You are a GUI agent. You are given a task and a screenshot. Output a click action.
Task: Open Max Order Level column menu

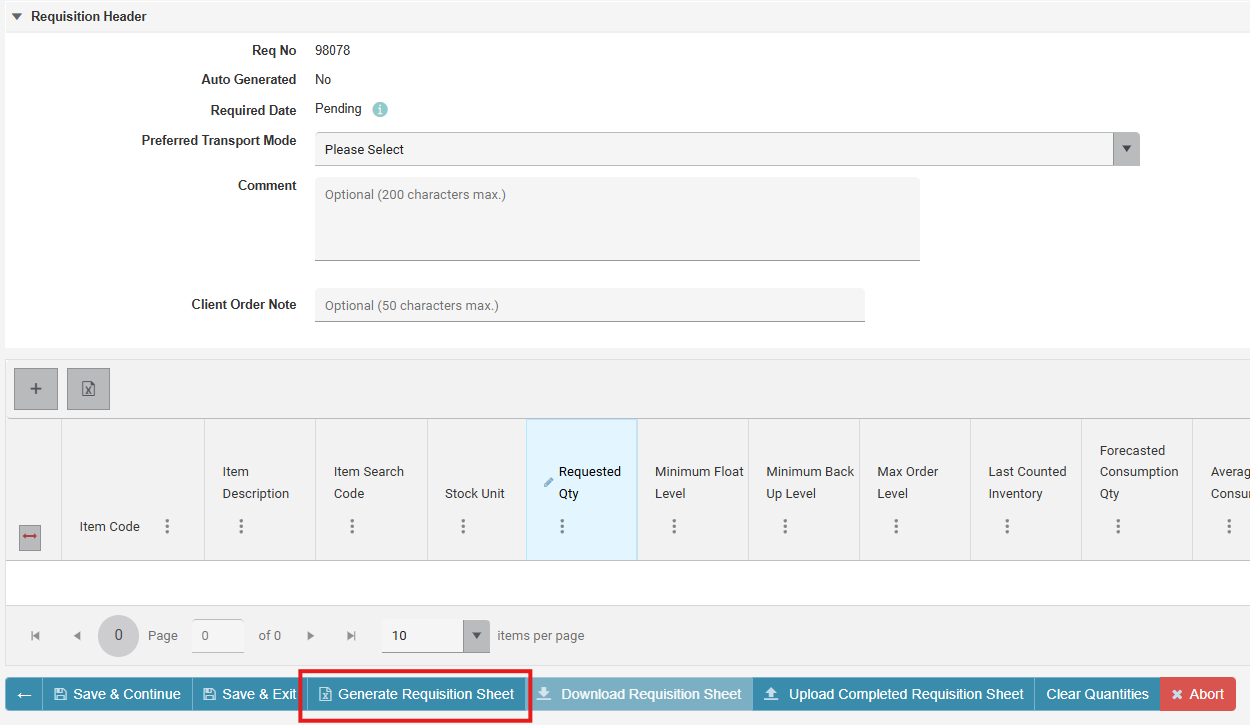(x=896, y=526)
